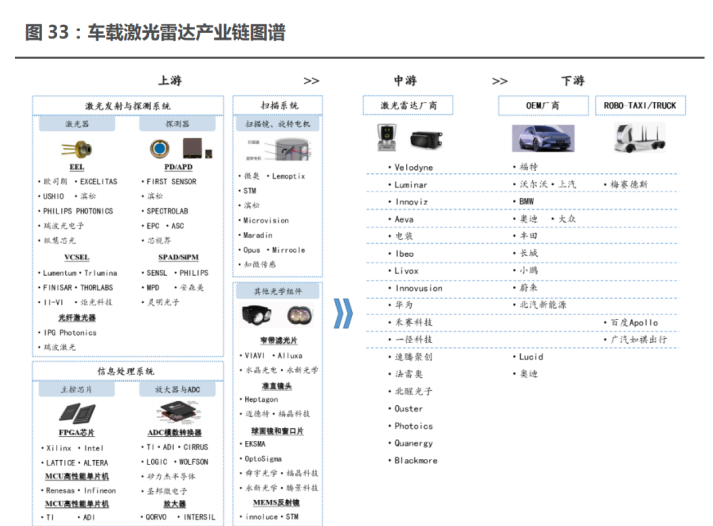Click the round filter lens image

point(300,315)
